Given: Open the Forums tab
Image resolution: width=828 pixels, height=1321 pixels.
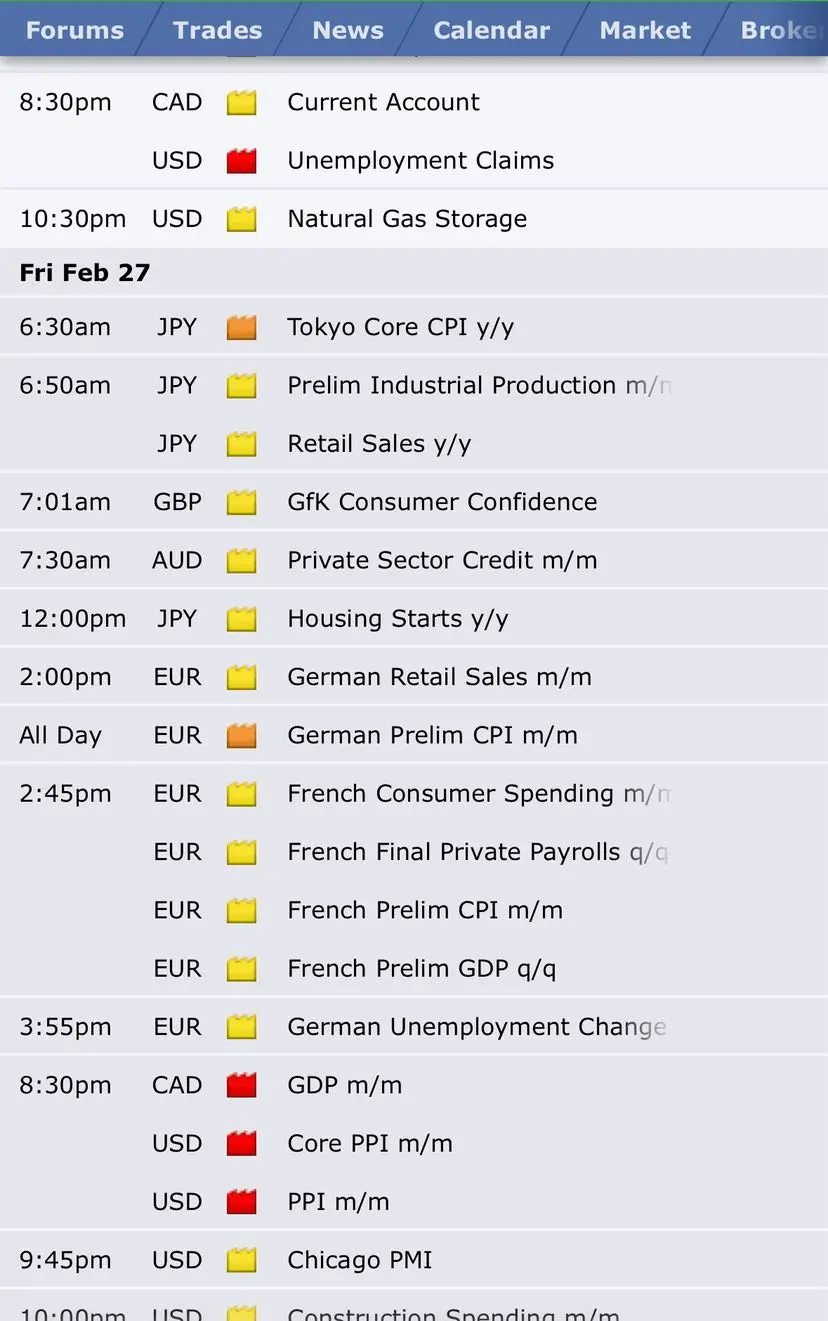Looking at the screenshot, I should pos(75,30).
